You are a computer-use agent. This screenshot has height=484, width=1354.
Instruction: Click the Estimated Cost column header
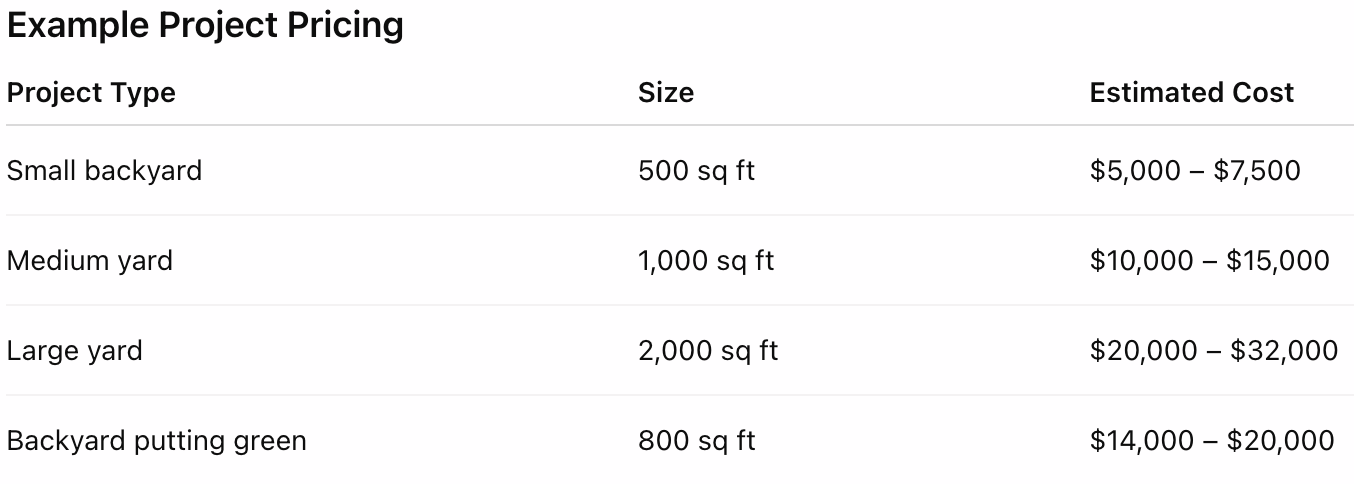point(1191,93)
